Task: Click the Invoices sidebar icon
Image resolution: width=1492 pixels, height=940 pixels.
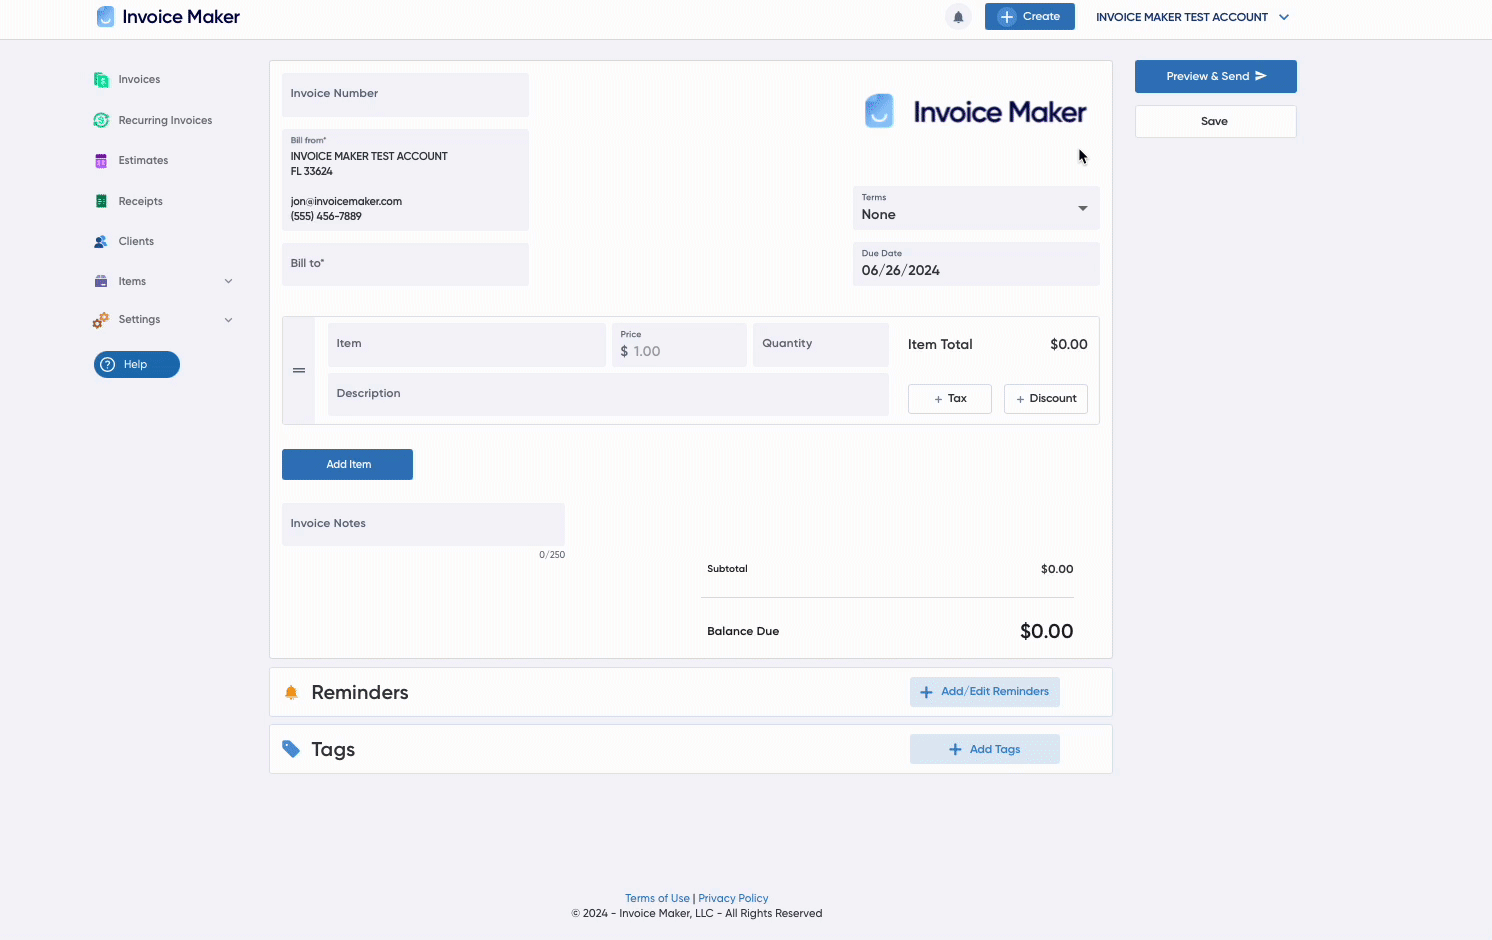Action: click(x=101, y=80)
